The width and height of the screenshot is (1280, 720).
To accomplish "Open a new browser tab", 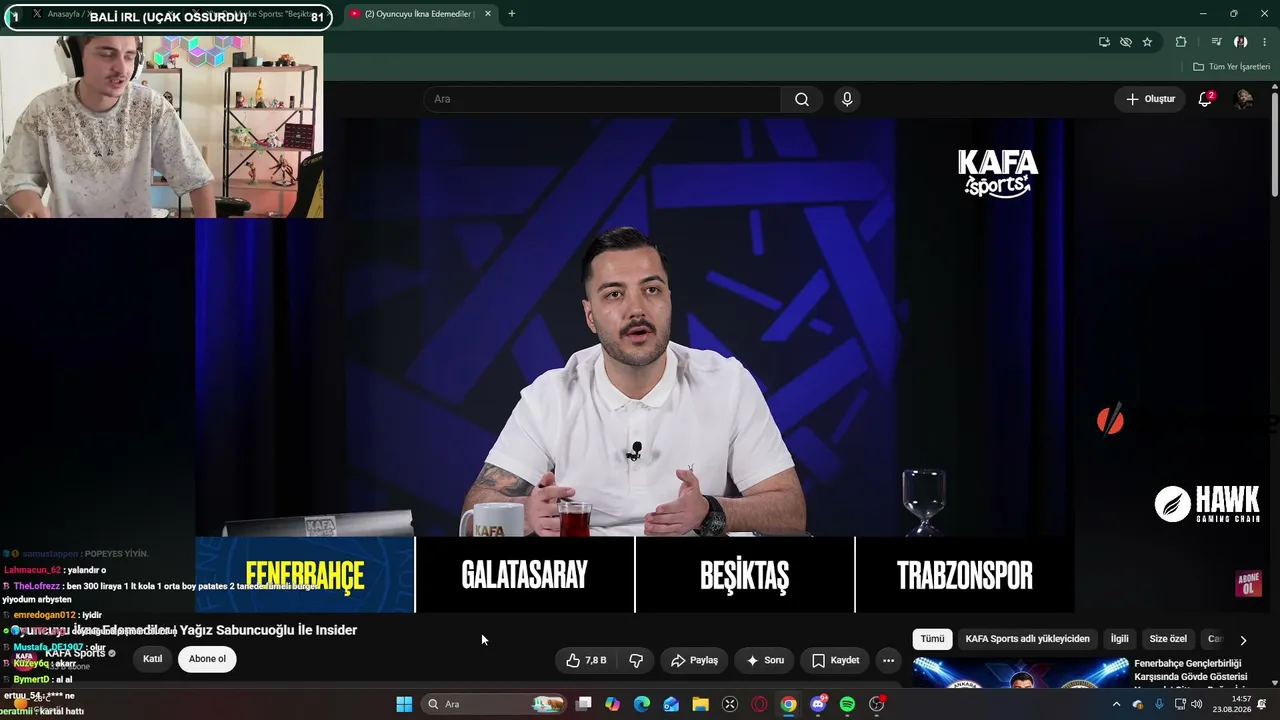I will pos(512,14).
